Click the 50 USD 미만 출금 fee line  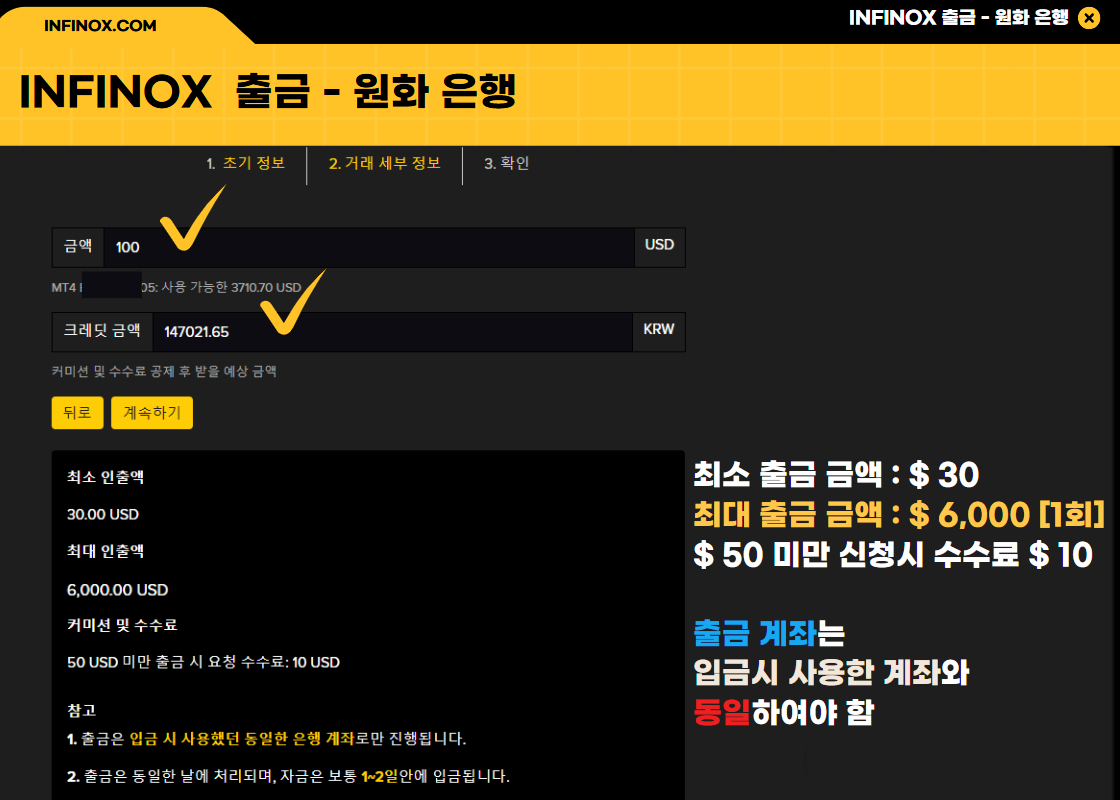tap(204, 662)
